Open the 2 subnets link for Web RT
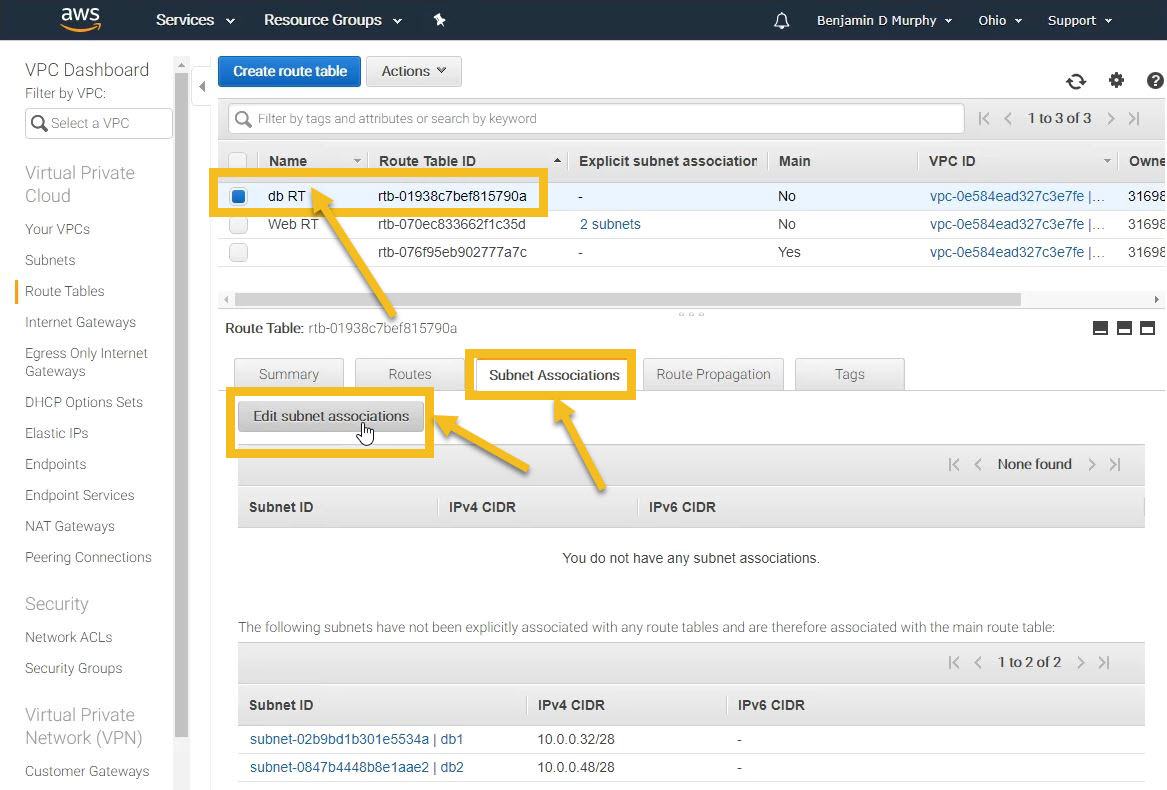Viewport: 1167px width, 790px height. (610, 224)
